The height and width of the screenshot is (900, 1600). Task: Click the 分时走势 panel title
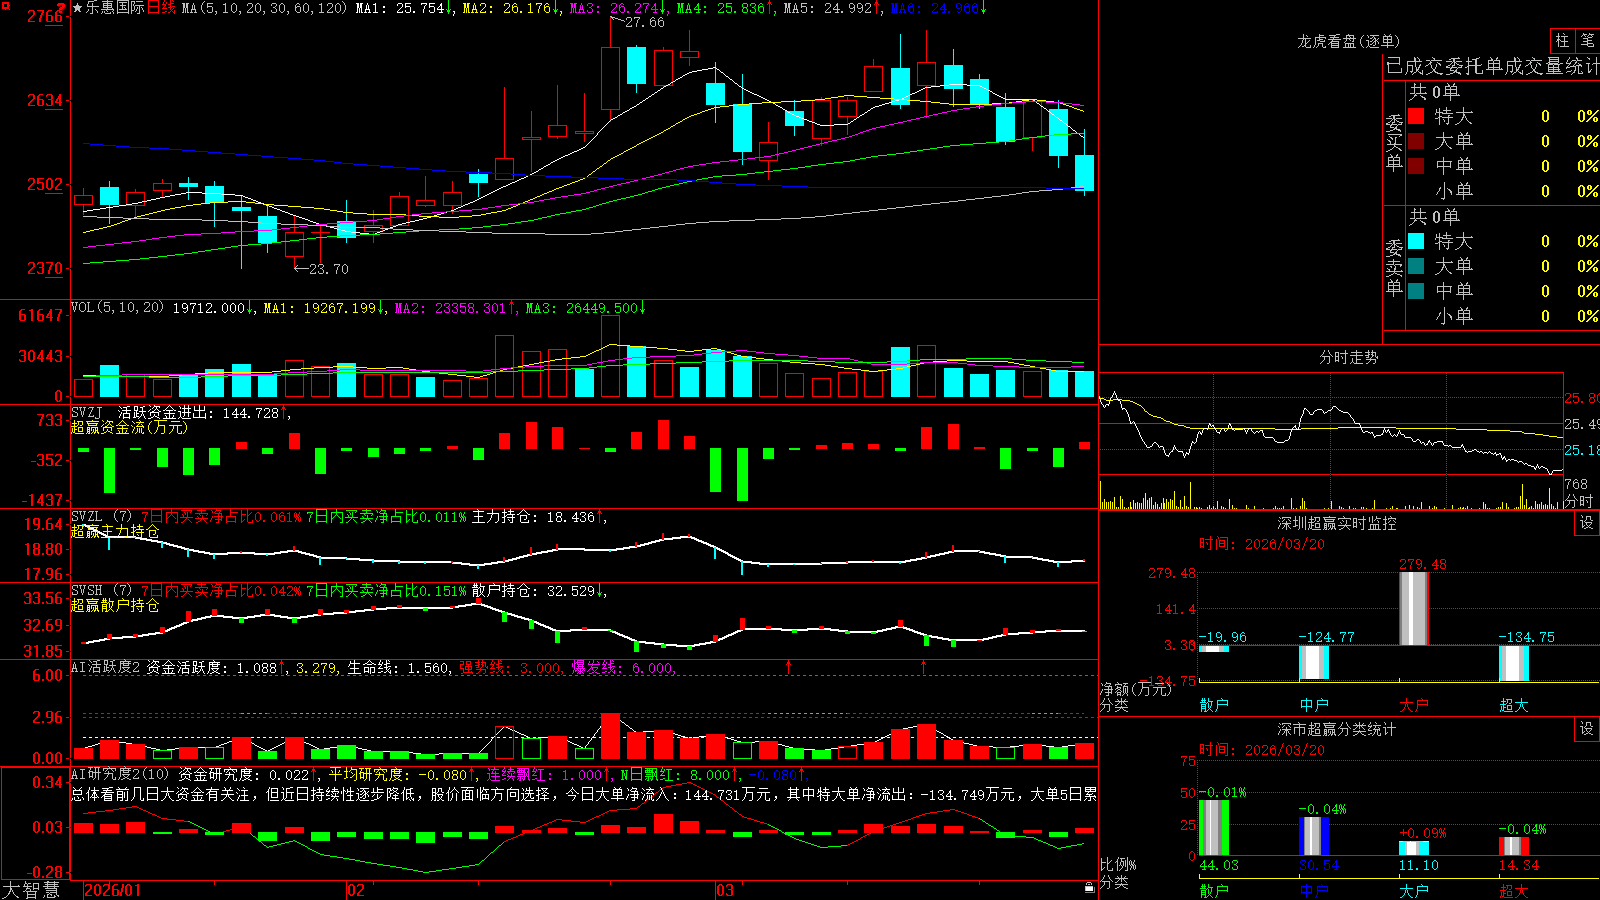(1348, 357)
